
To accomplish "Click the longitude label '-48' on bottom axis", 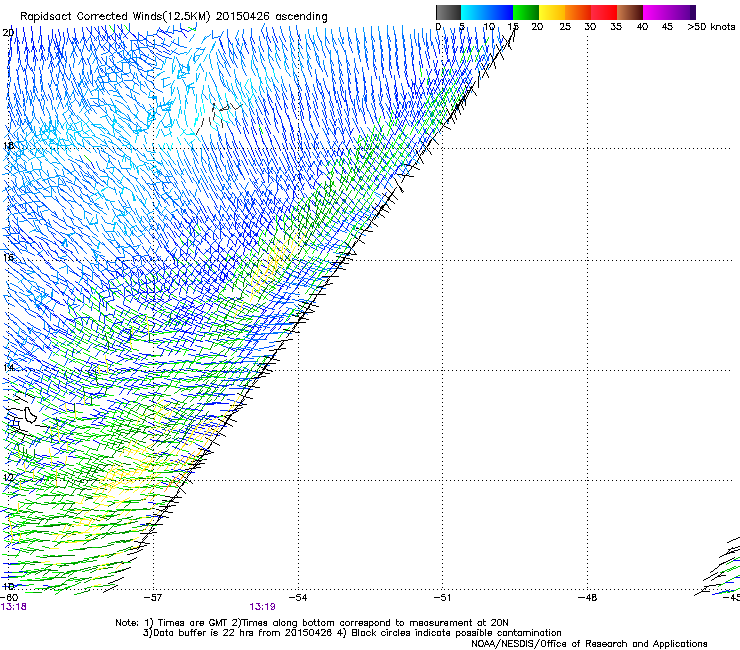I will 587,598.
